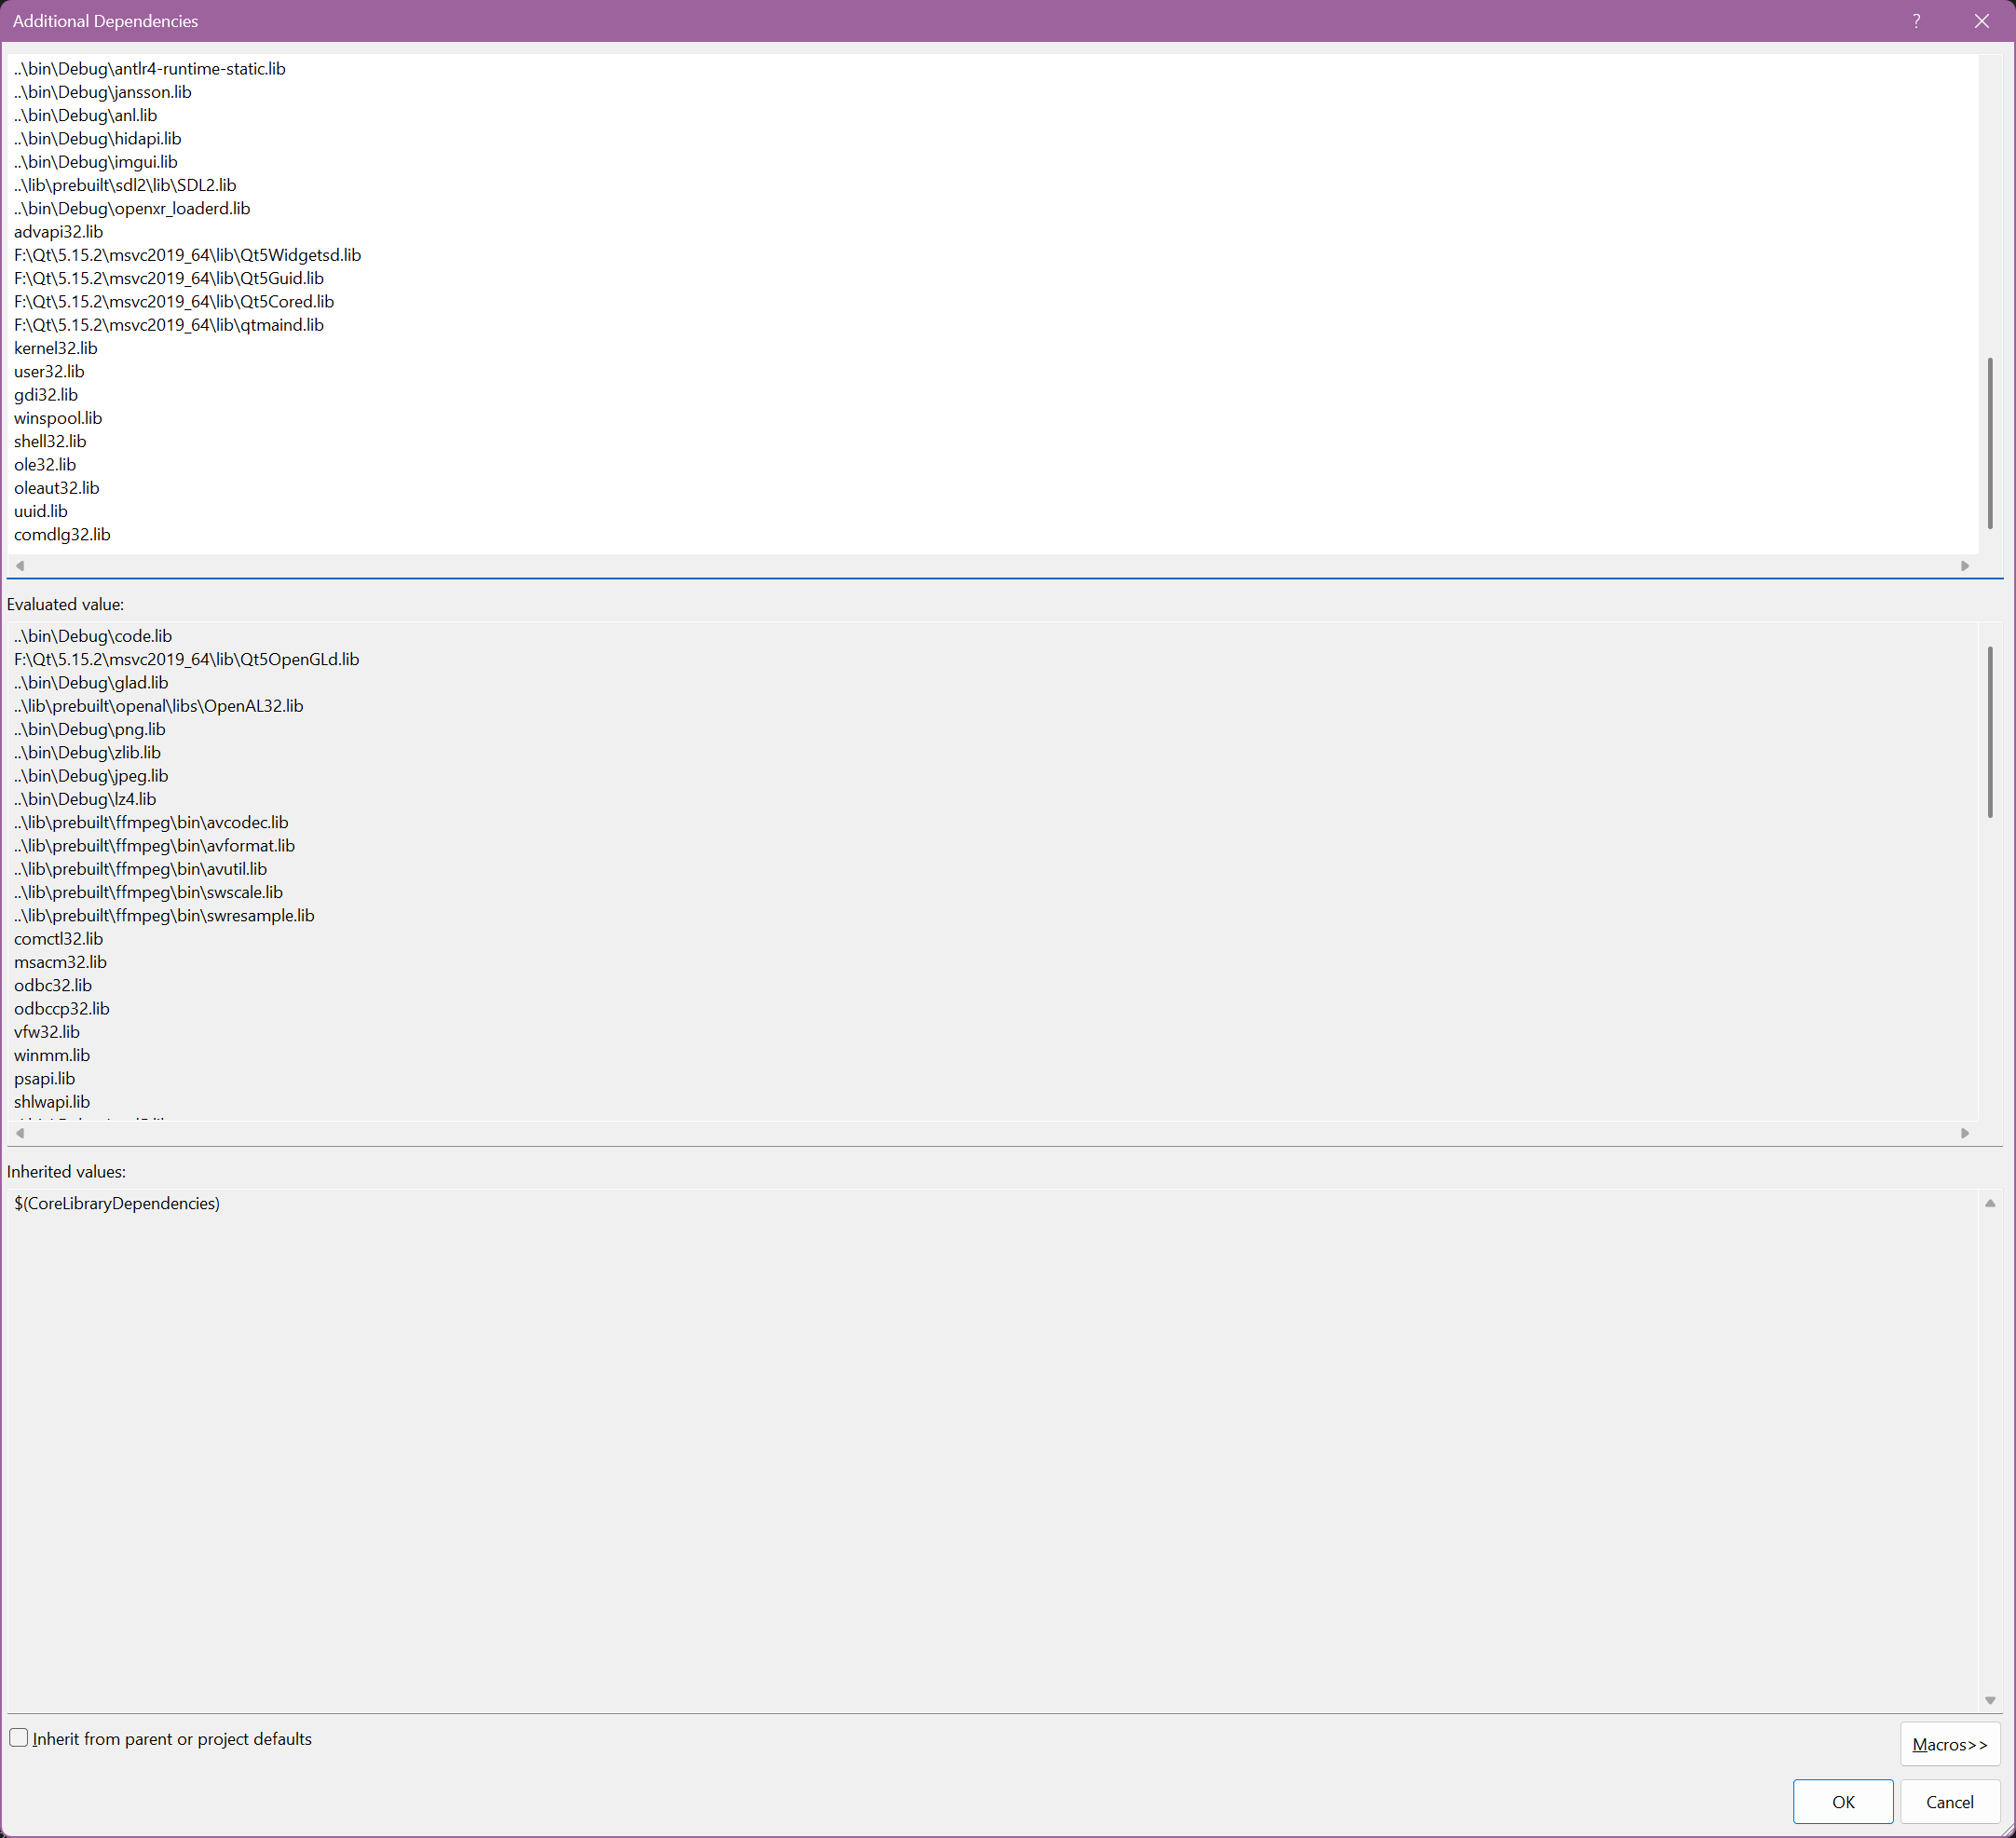Cancel the dependency changes
The height and width of the screenshot is (1838, 2016).
(1949, 1801)
